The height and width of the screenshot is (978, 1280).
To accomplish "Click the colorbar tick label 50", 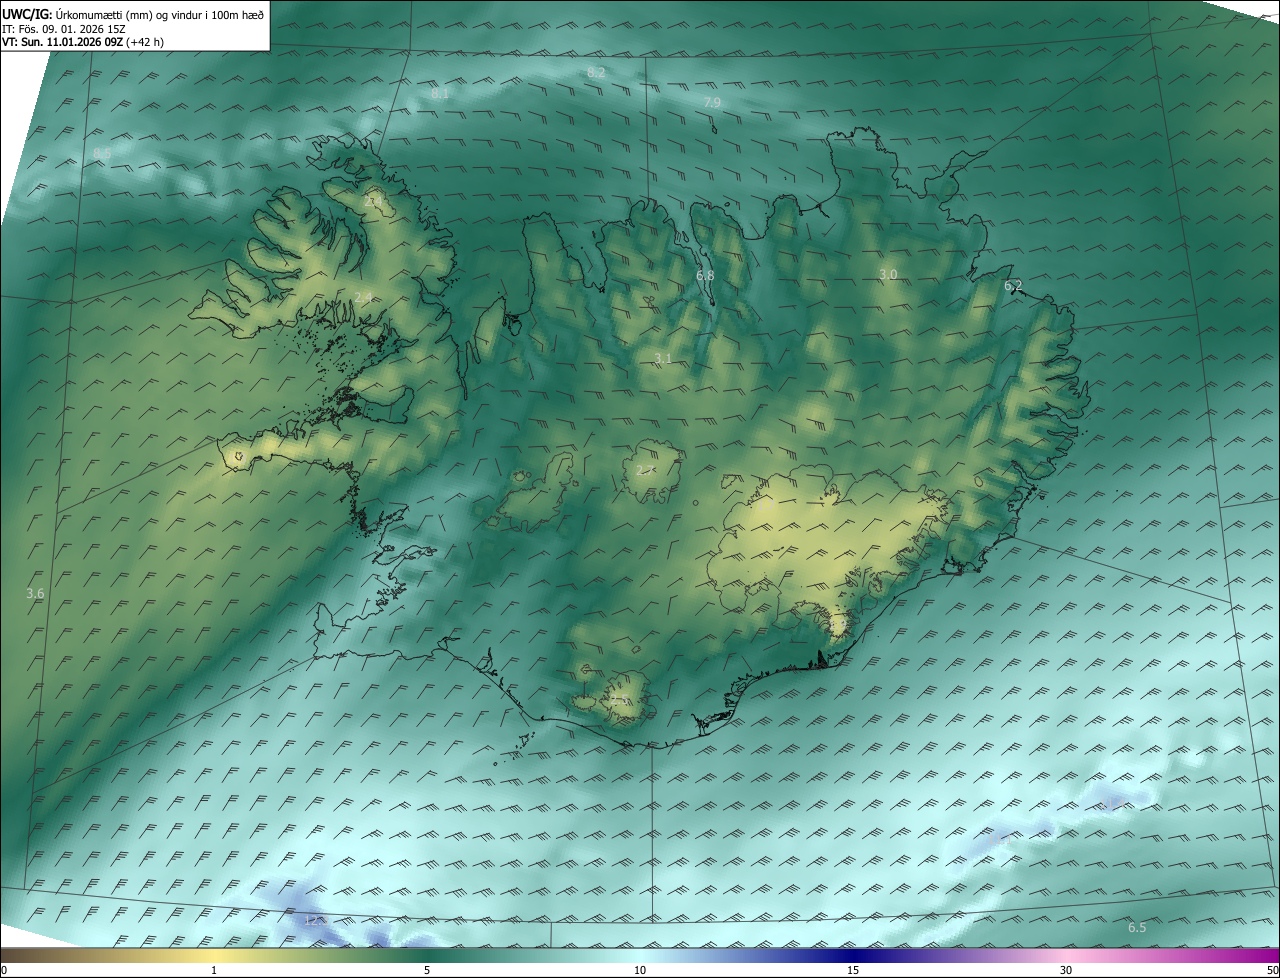I will [1272, 970].
